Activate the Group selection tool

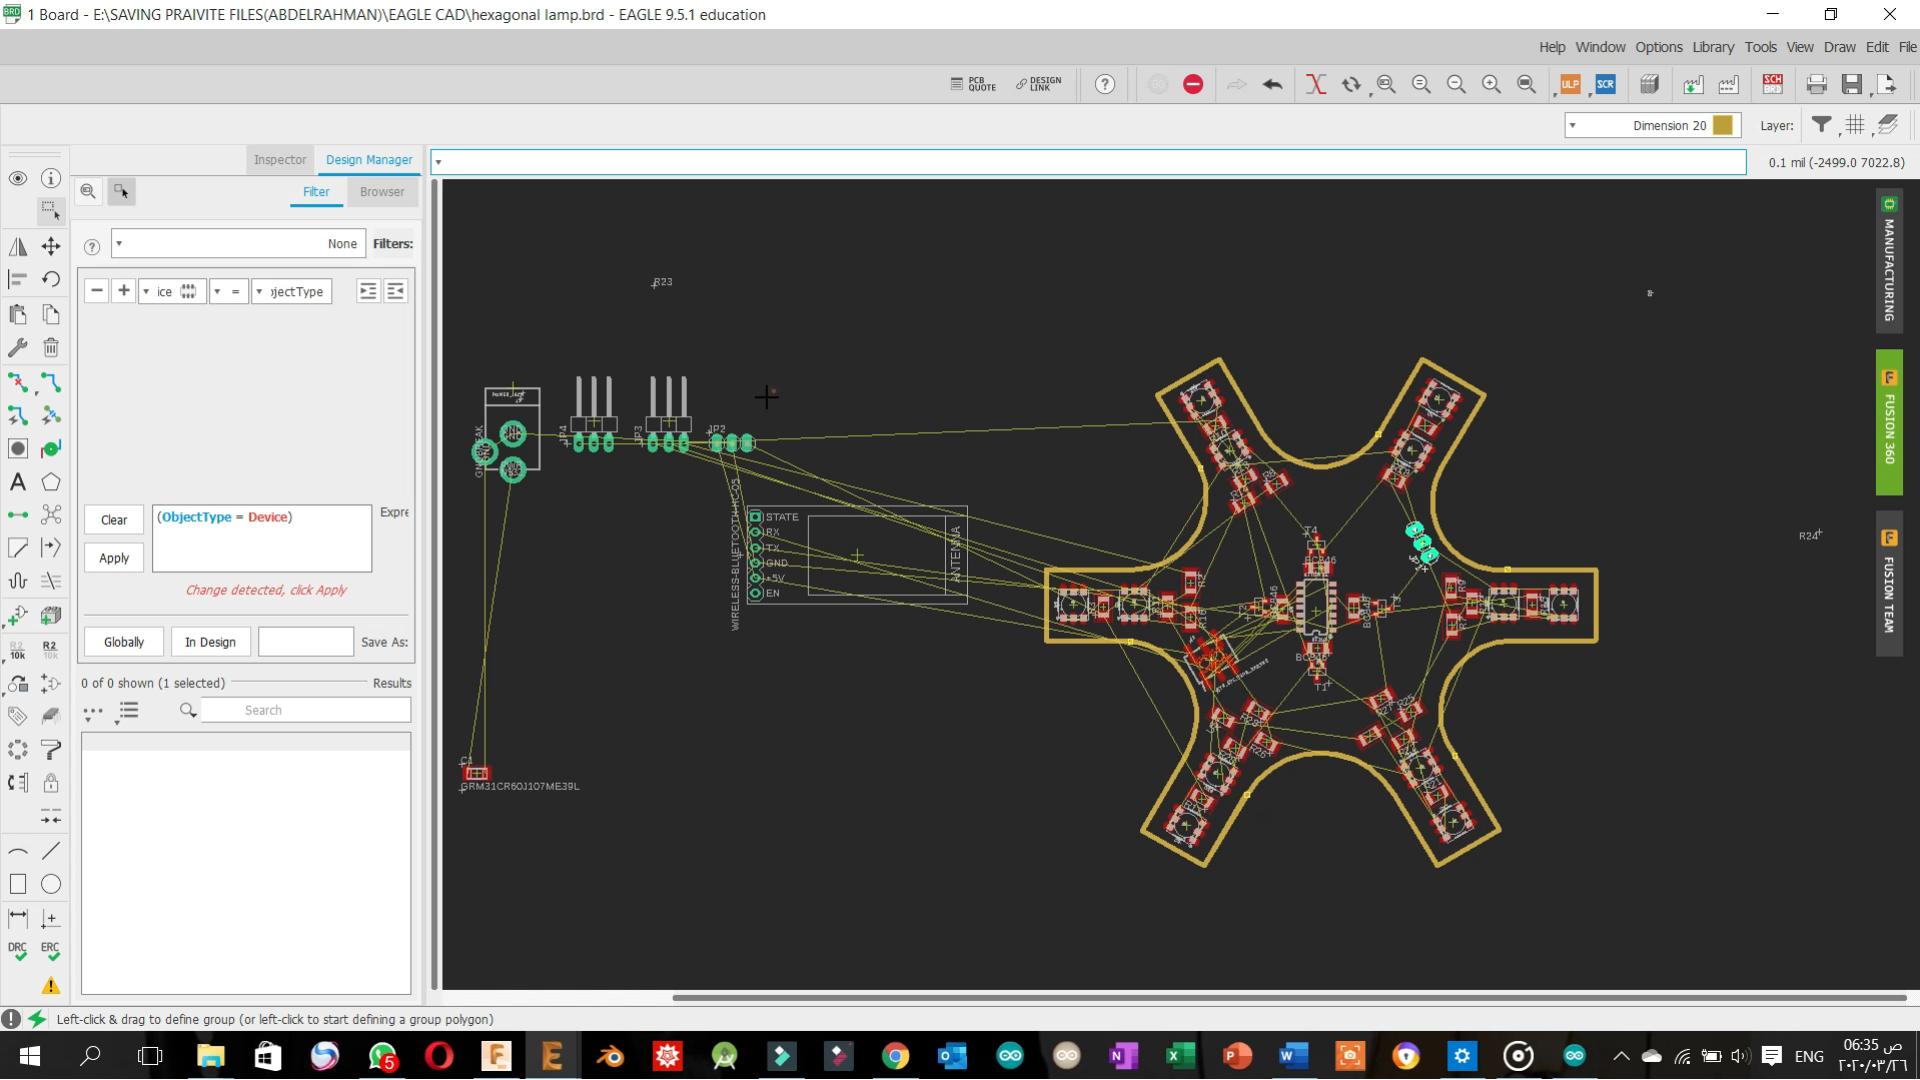pyautogui.click(x=50, y=210)
